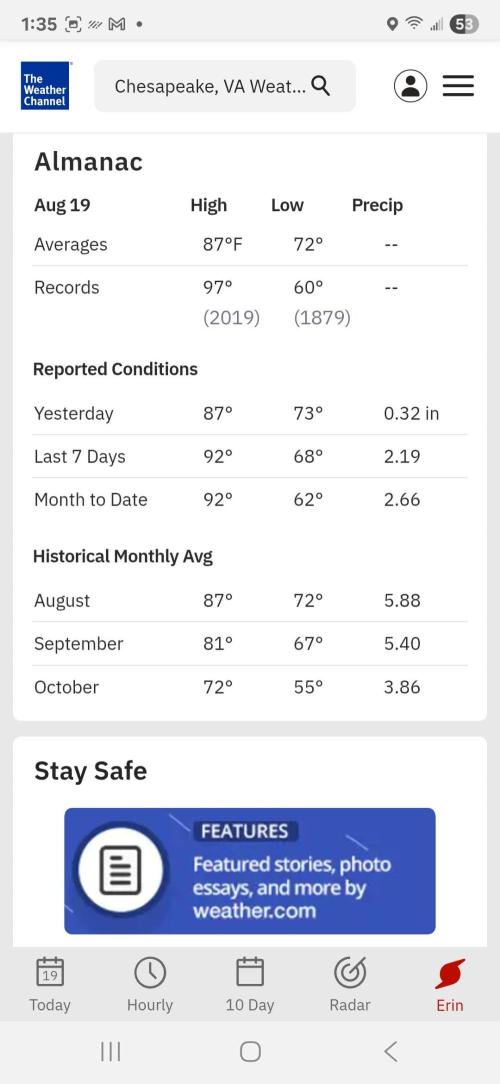
Task: Open the hamburger menu
Action: click(x=458, y=86)
